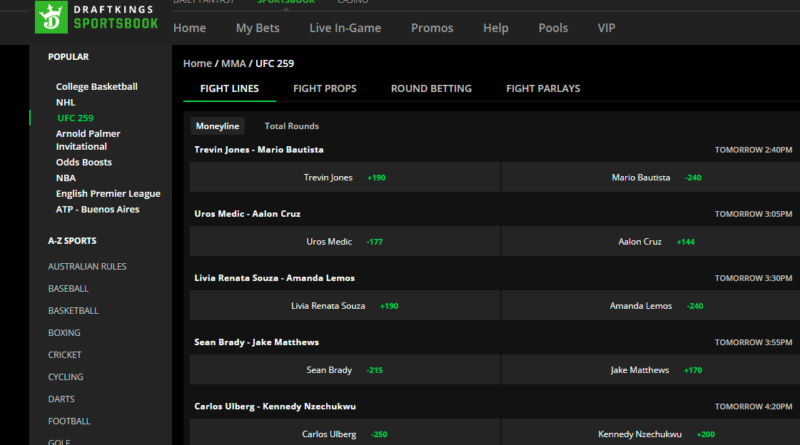Open College Basketball in Popular list
The image size is (800, 445).
point(97,87)
